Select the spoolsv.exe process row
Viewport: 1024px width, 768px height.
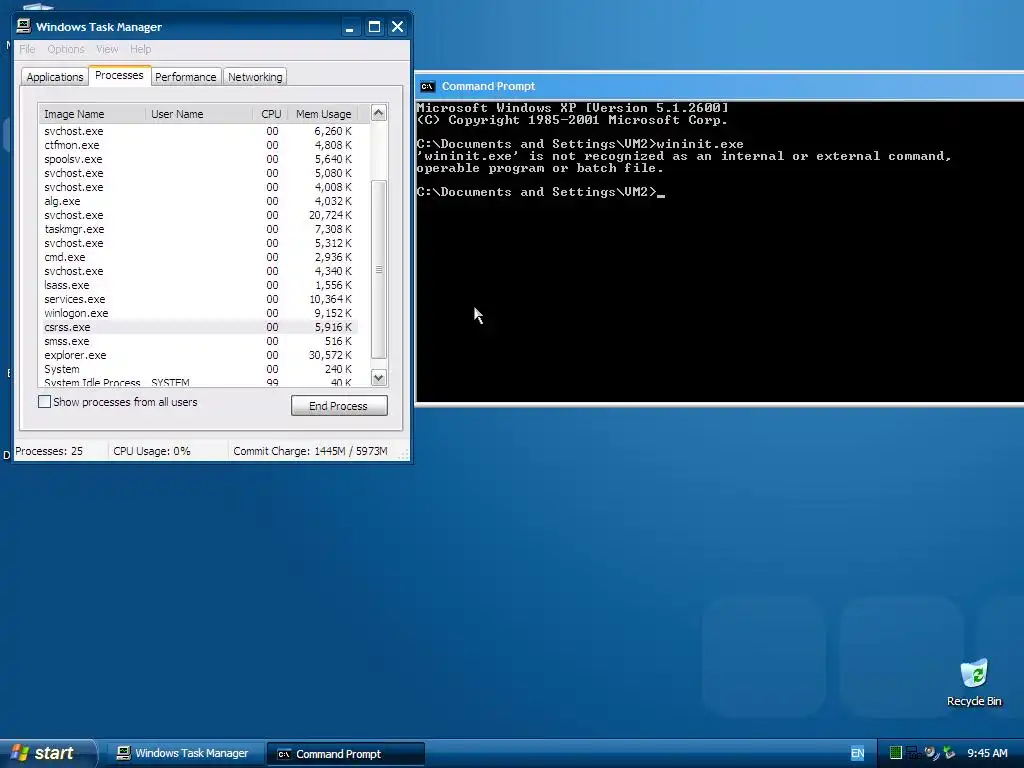tap(199, 159)
